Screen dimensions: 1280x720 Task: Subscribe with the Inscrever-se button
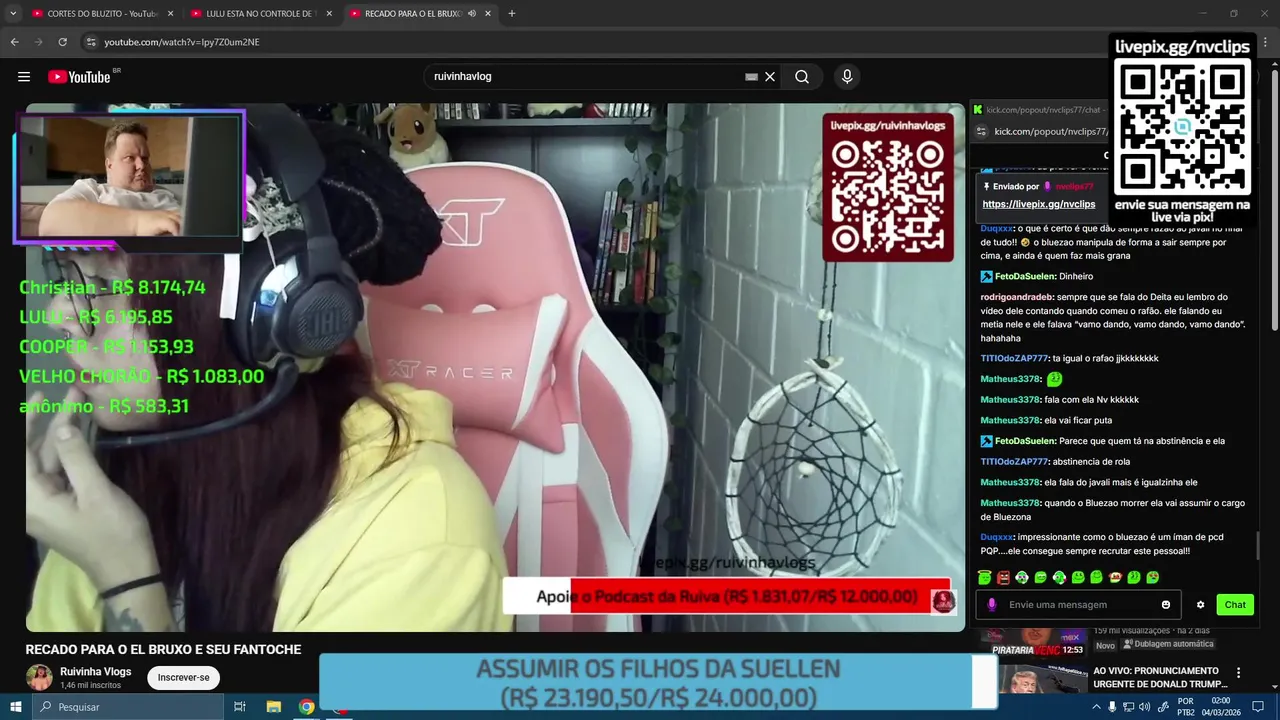click(x=183, y=677)
